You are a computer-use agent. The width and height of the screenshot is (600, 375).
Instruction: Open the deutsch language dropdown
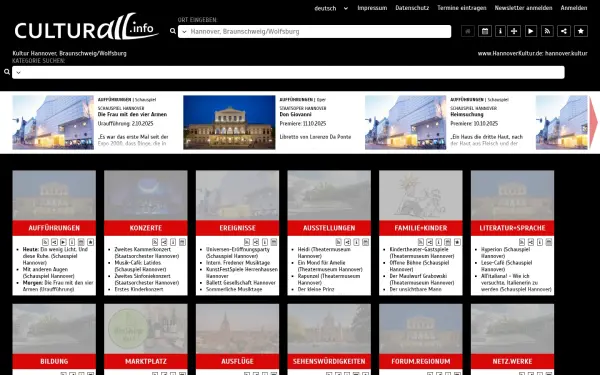click(331, 8)
